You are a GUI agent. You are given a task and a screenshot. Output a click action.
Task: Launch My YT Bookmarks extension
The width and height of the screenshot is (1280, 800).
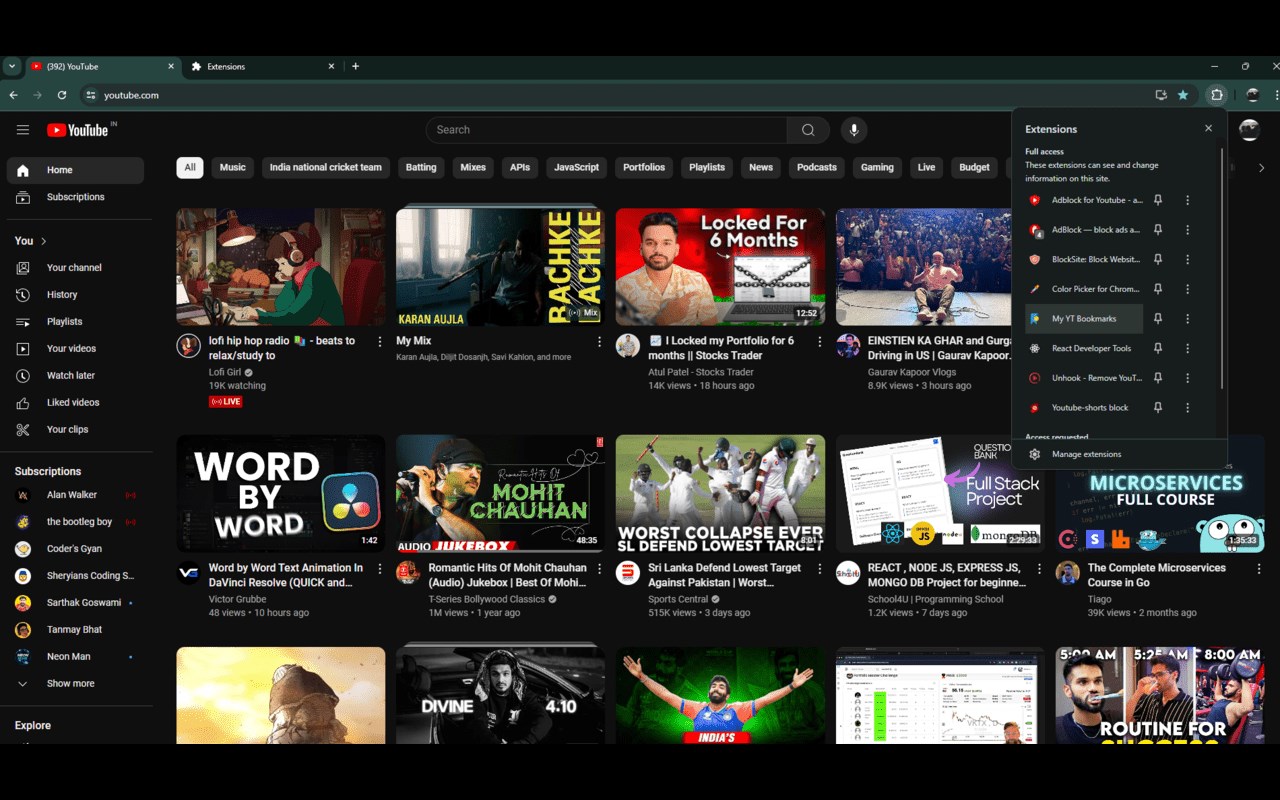pos(1084,319)
